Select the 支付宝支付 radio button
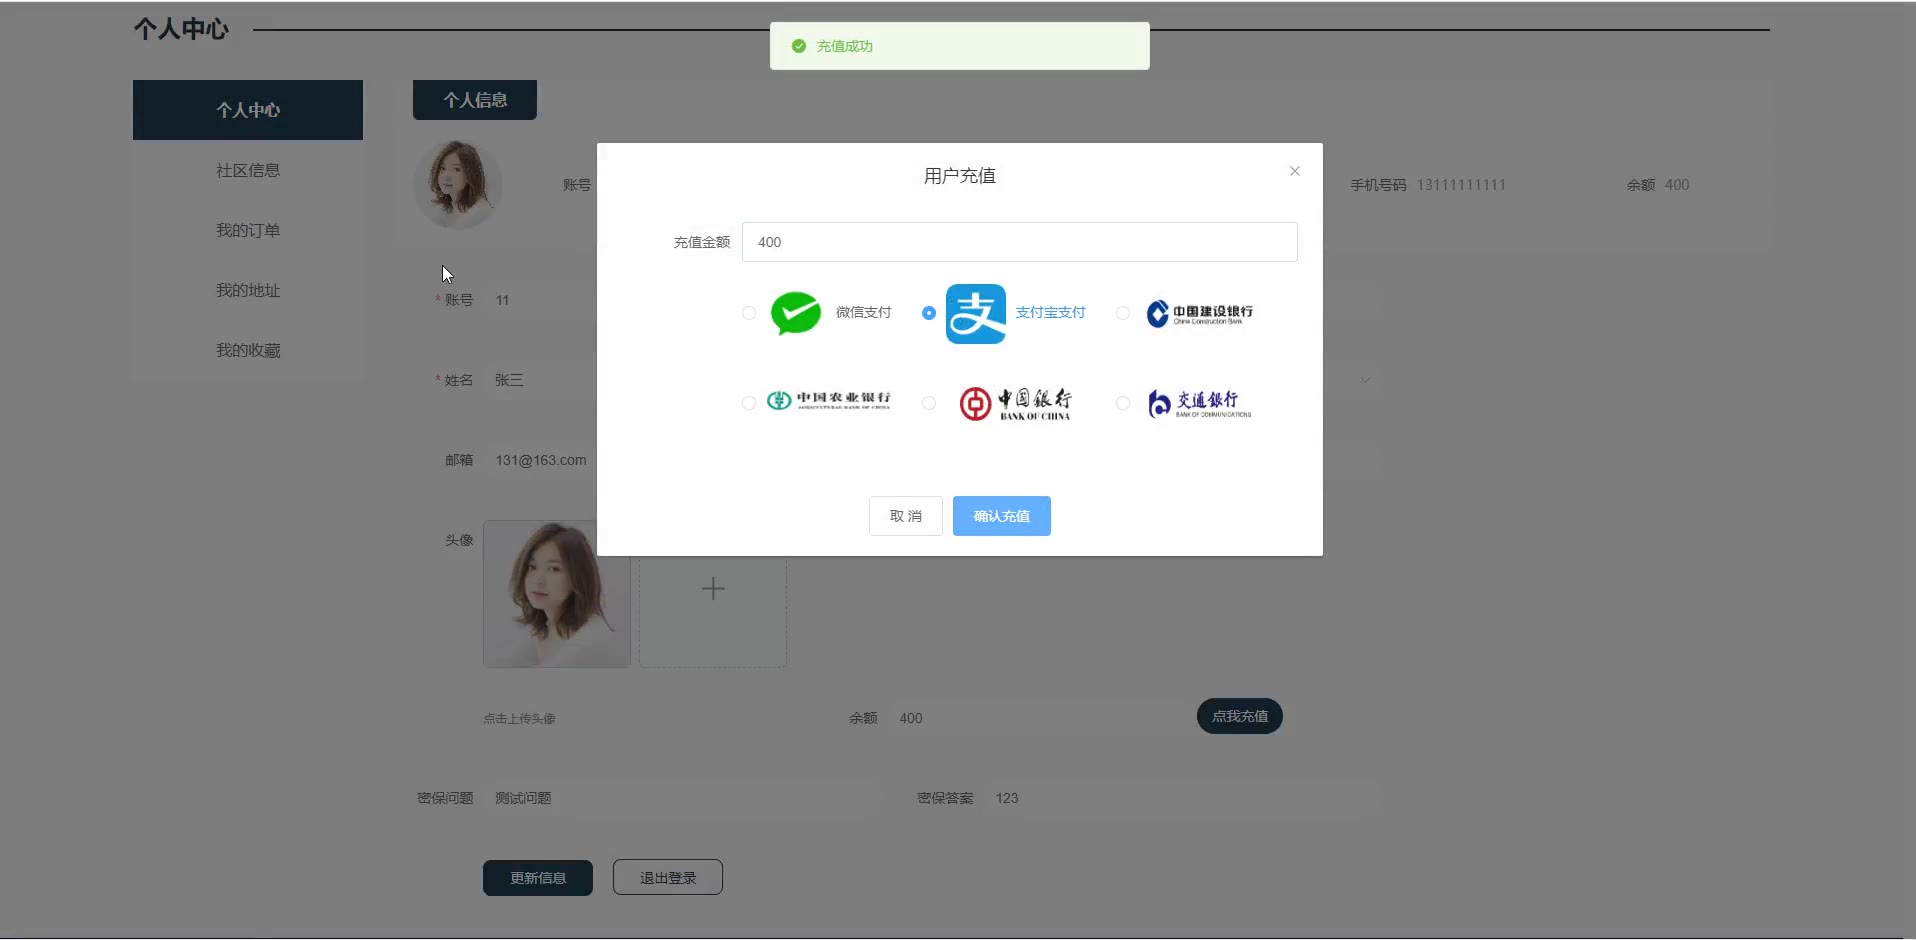Image resolution: width=1916 pixels, height=940 pixels. point(929,313)
